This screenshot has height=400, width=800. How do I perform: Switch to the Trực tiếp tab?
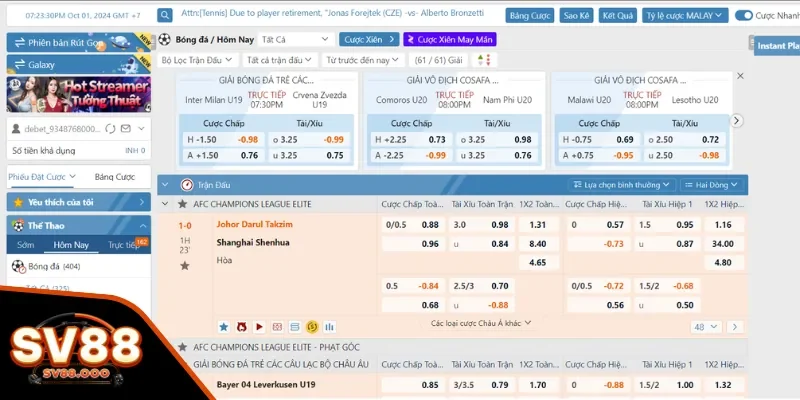pos(123,245)
